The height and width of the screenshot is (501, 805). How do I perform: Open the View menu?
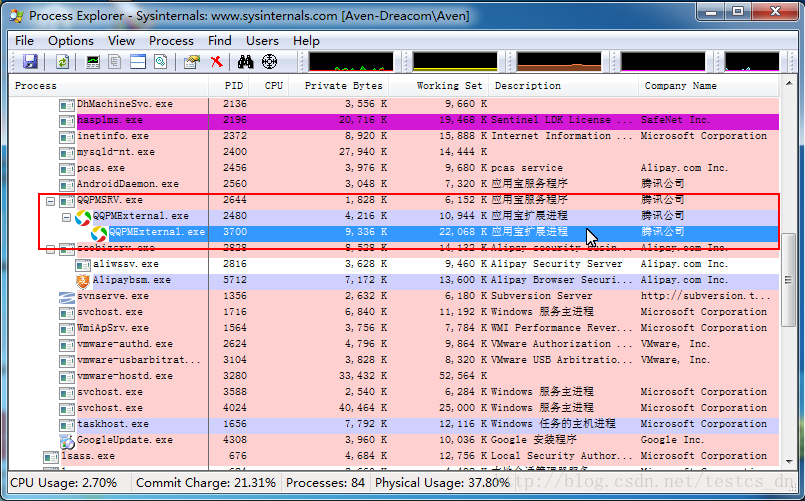pos(122,41)
